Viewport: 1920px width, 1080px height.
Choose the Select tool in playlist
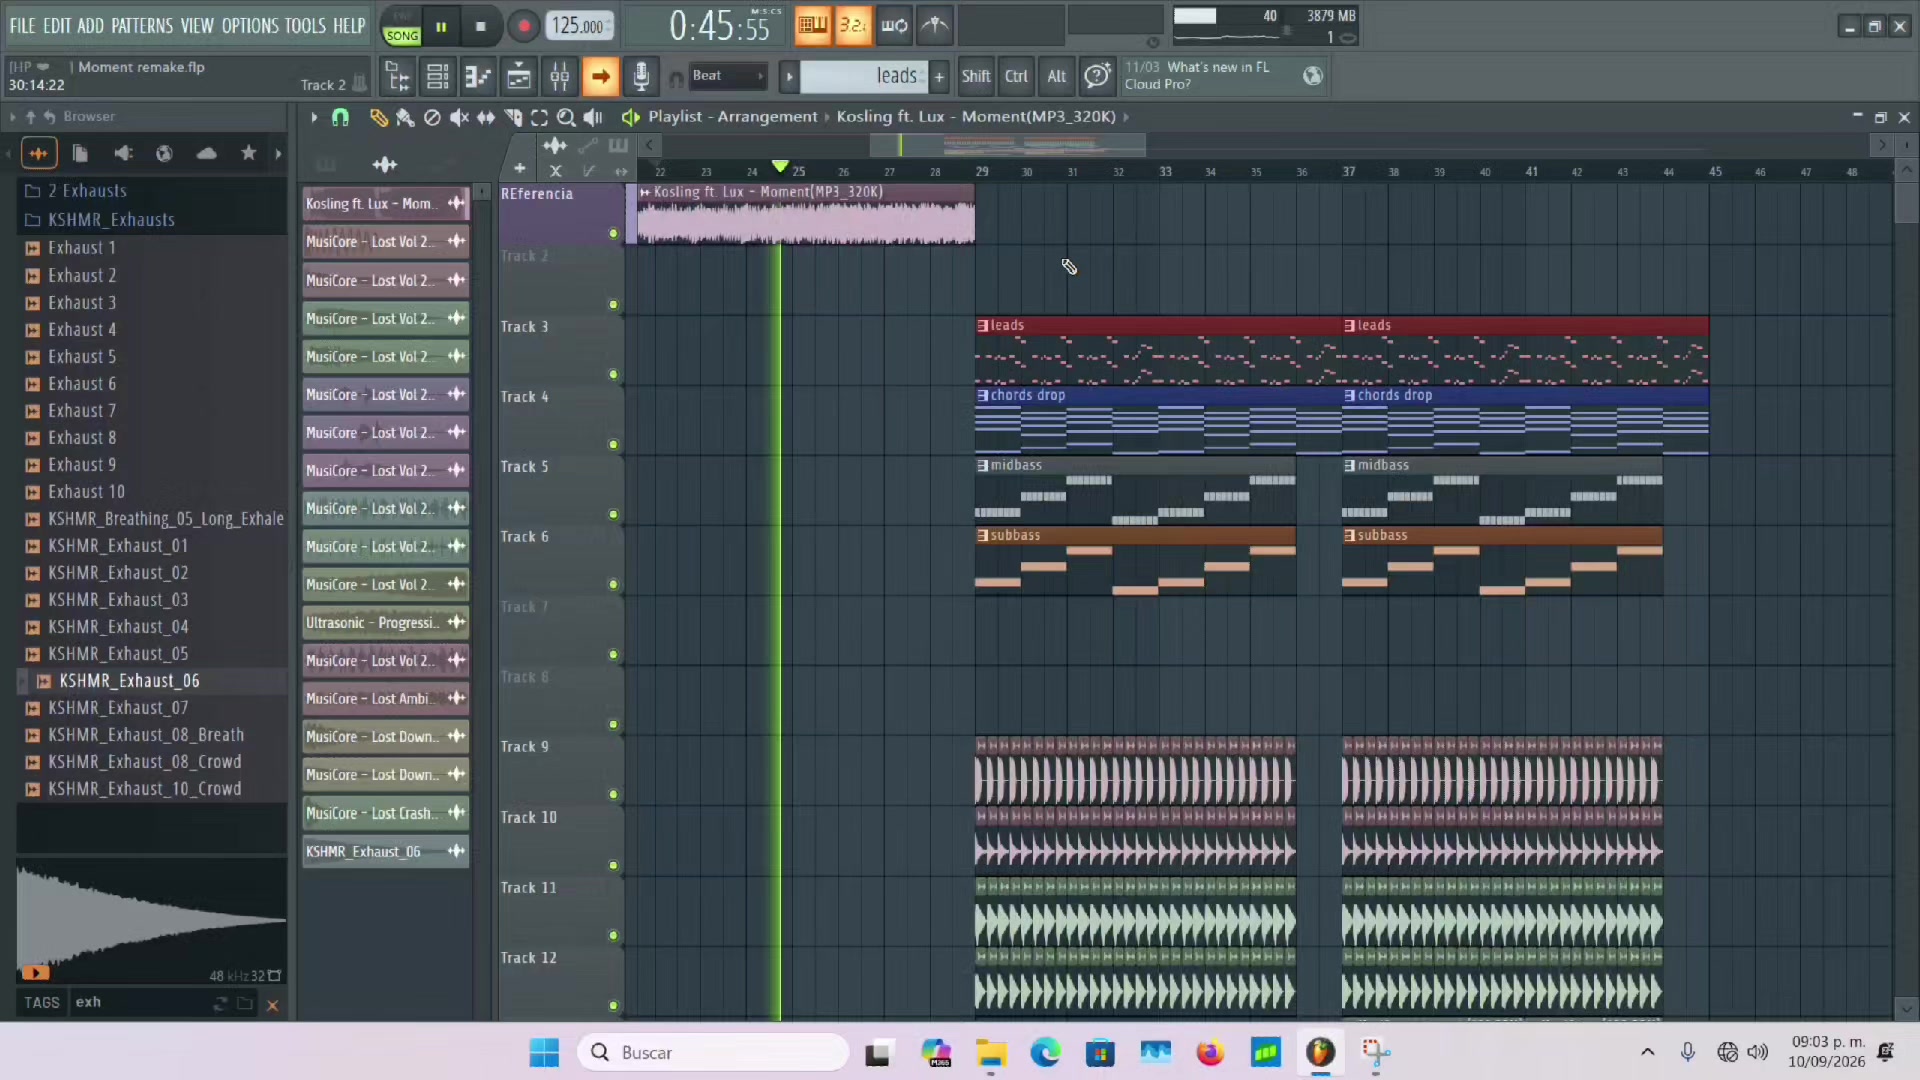(539, 117)
